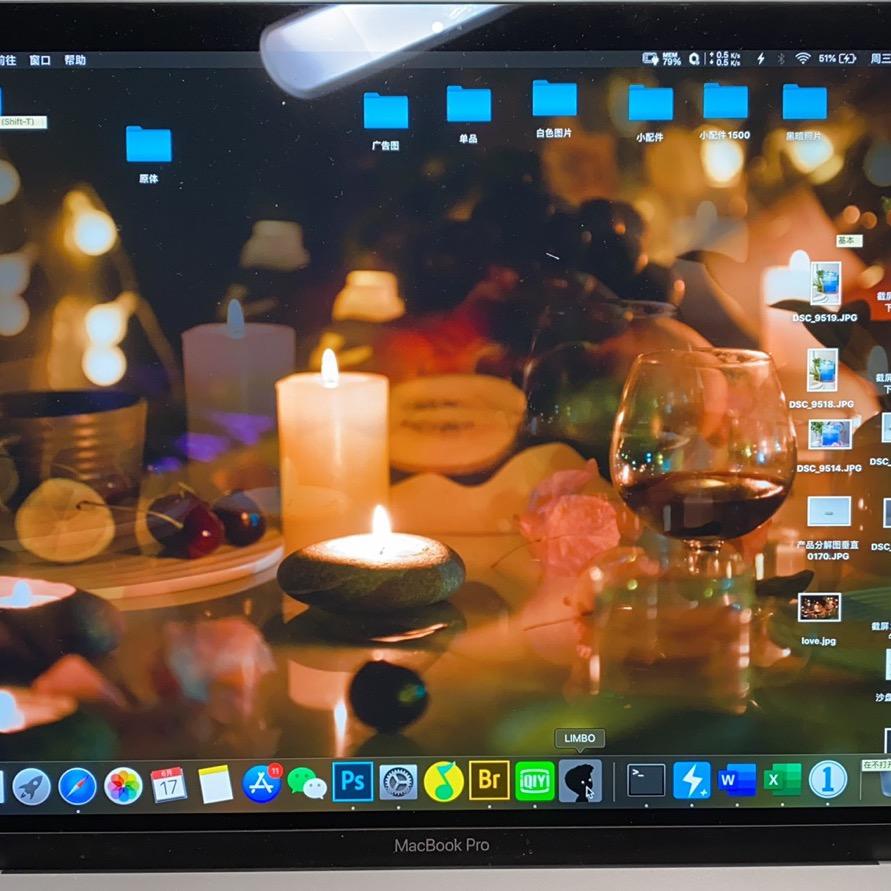This screenshot has height=891, width=891.
Task: Launch iQIYI video app
Action: (x=535, y=780)
